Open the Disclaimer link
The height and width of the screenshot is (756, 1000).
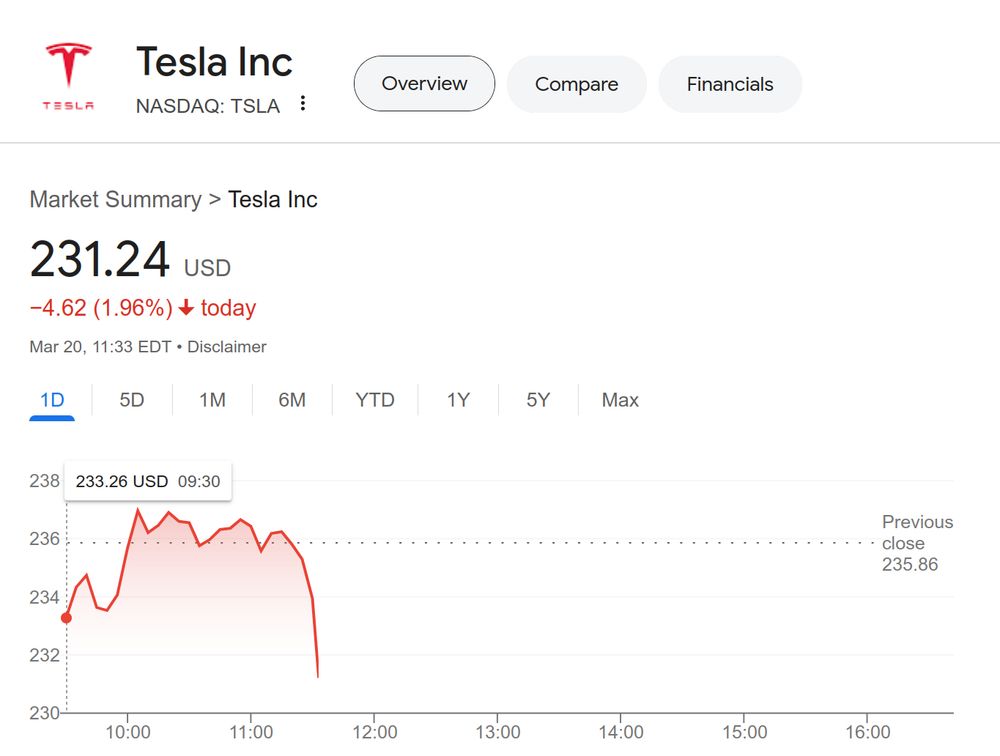(x=227, y=347)
